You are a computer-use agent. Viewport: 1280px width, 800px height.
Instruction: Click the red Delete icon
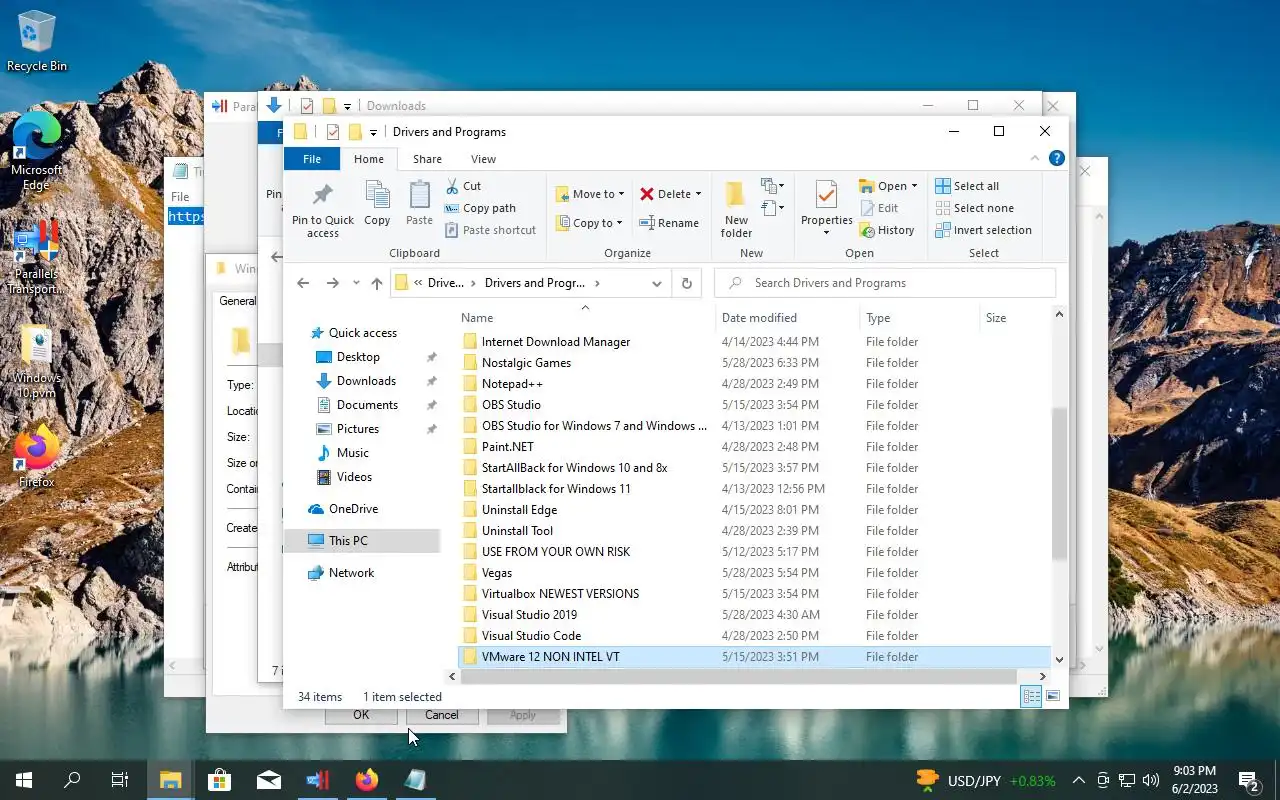click(x=647, y=194)
